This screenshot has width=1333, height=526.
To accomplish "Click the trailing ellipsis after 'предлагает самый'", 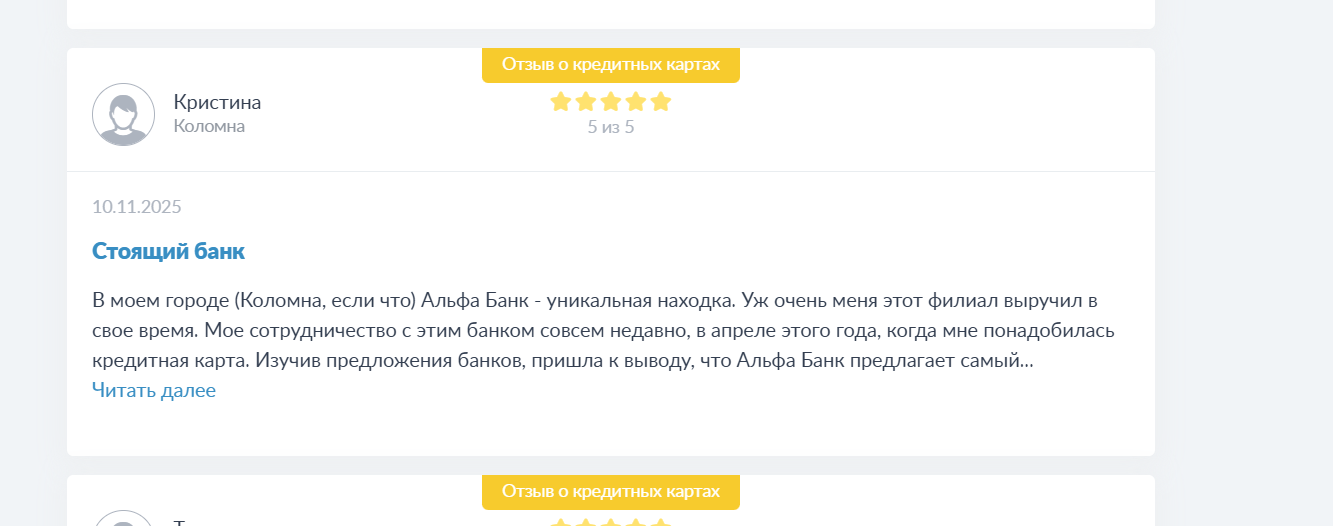I will coord(1026,360).
